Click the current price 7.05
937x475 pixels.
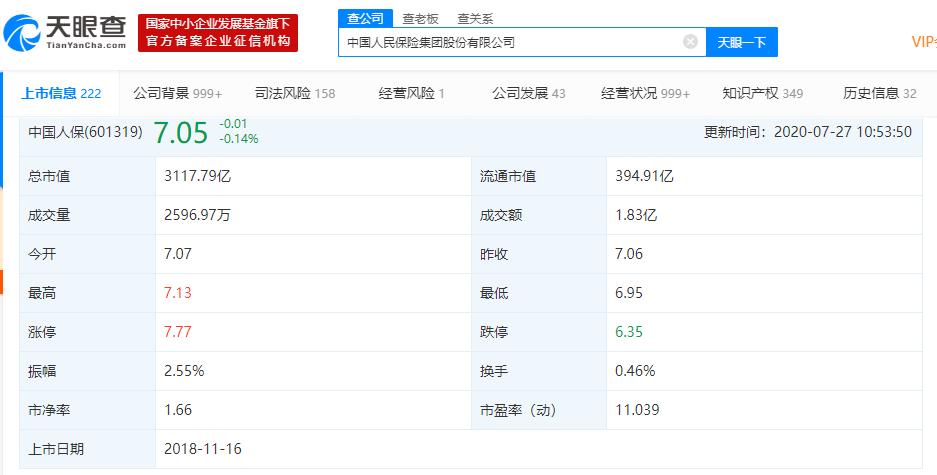pos(181,133)
